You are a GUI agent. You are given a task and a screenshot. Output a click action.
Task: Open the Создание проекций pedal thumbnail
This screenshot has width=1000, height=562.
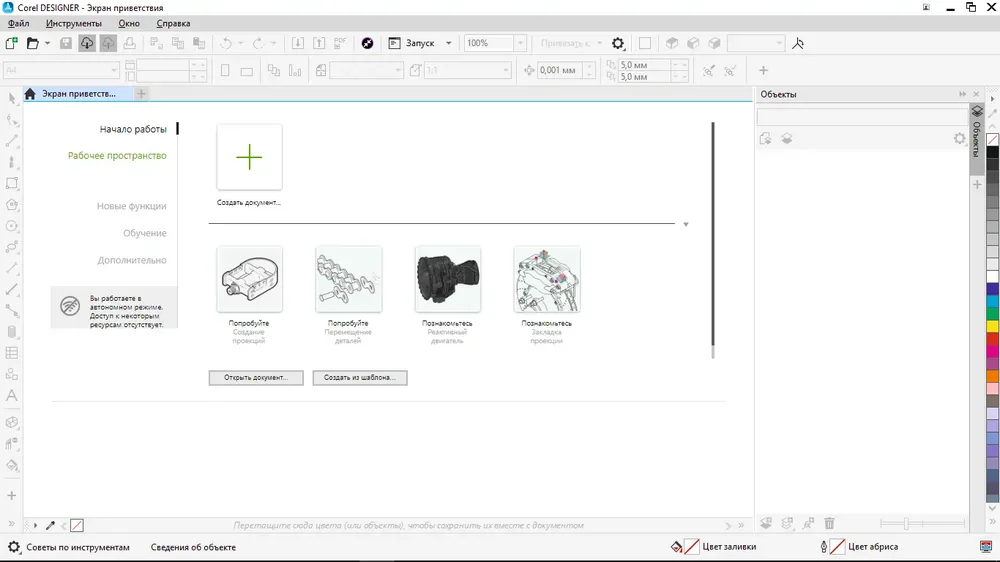click(x=249, y=279)
